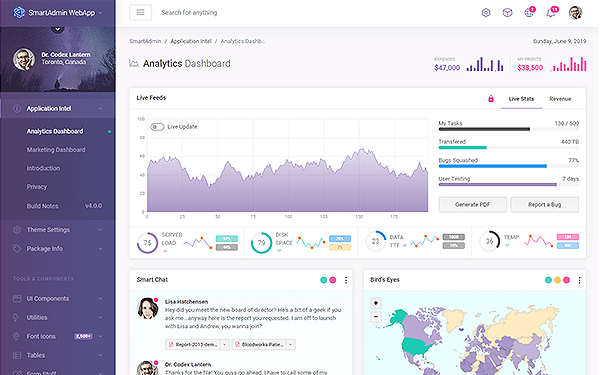Click the yellow dot in Bird's Eyes header
Image resolution: width=600 pixels, height=375 pixels.
coord(557,280)
